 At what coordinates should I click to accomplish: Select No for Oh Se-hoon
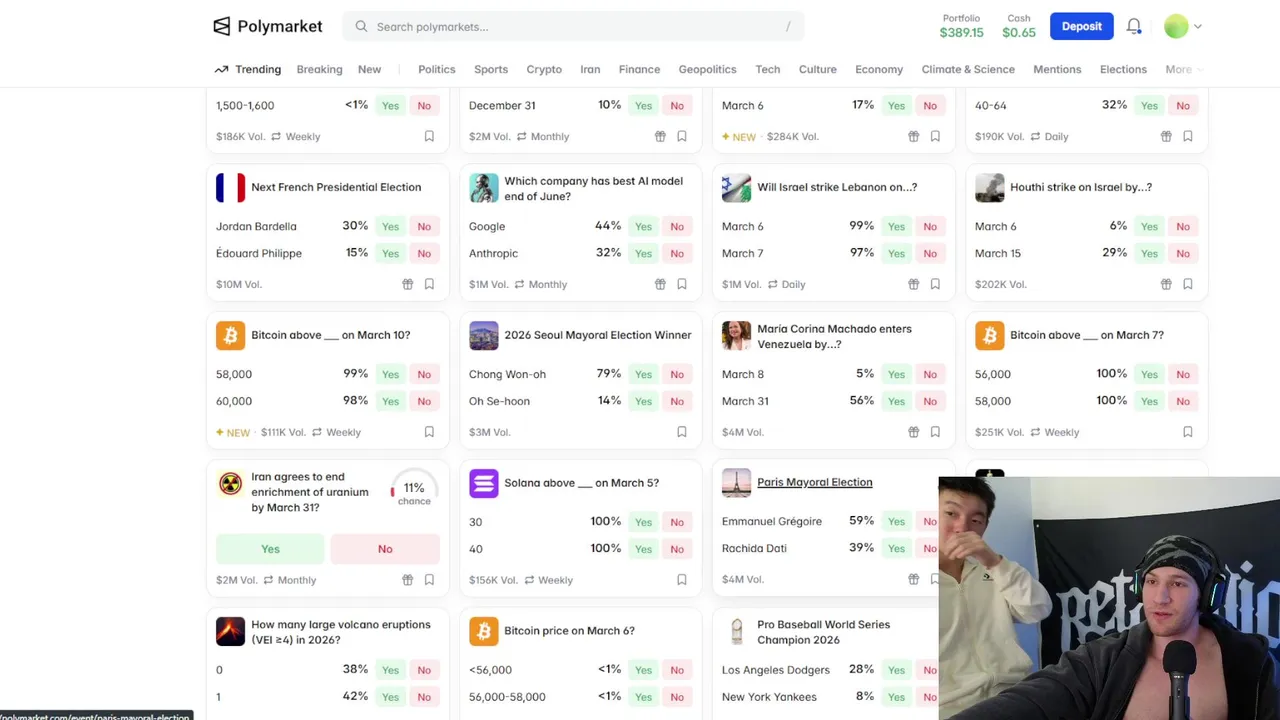[677, 401]
